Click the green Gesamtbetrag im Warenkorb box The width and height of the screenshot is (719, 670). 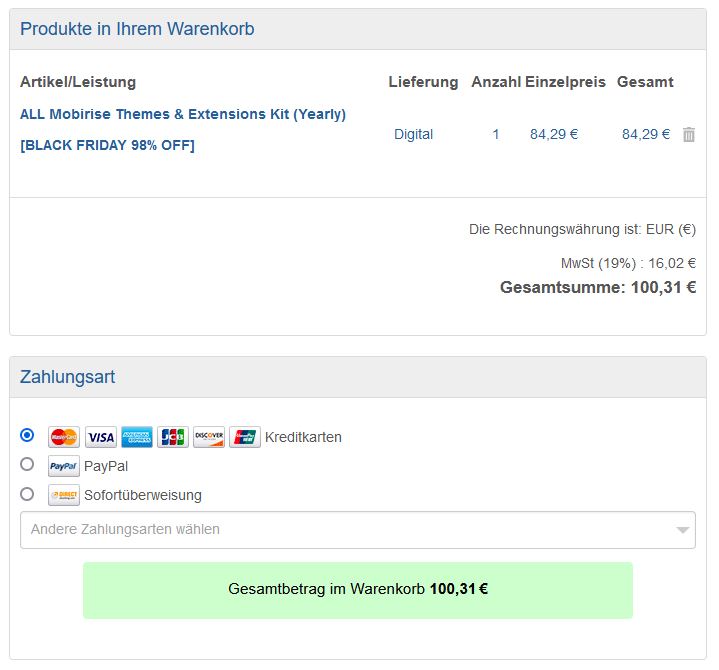tap(357, 589)
